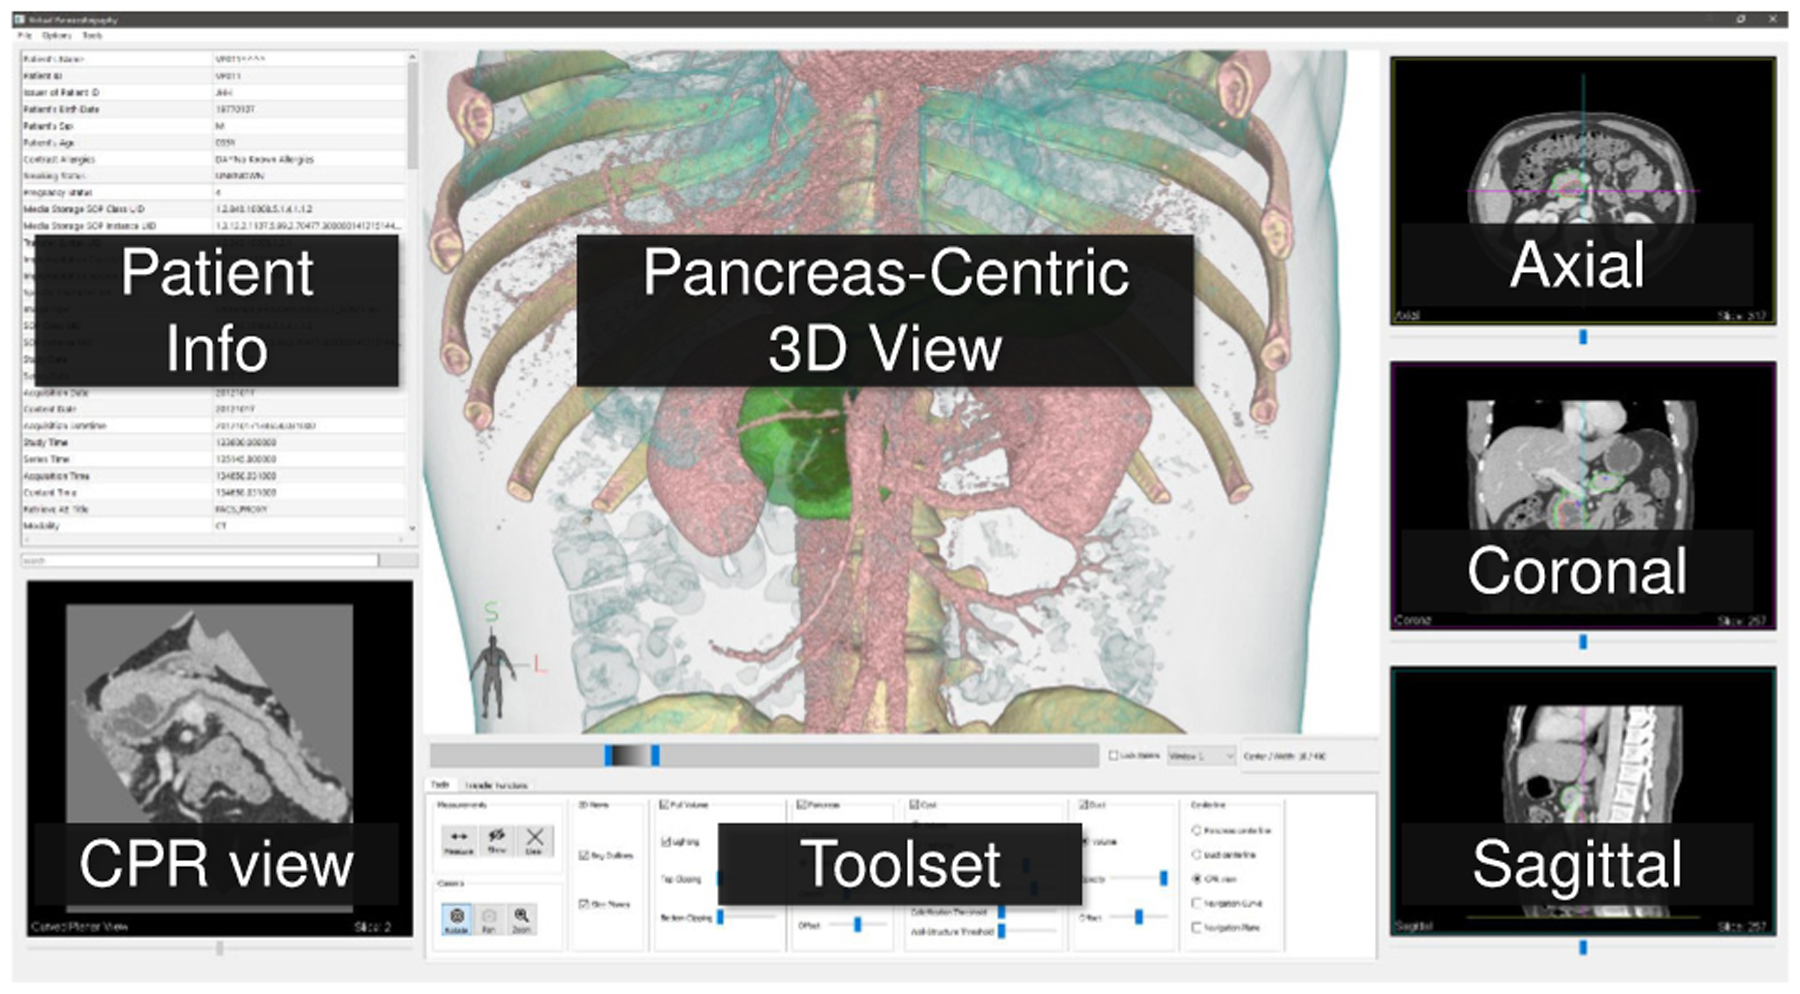Toggle the Pancreas checkbox

801,804
